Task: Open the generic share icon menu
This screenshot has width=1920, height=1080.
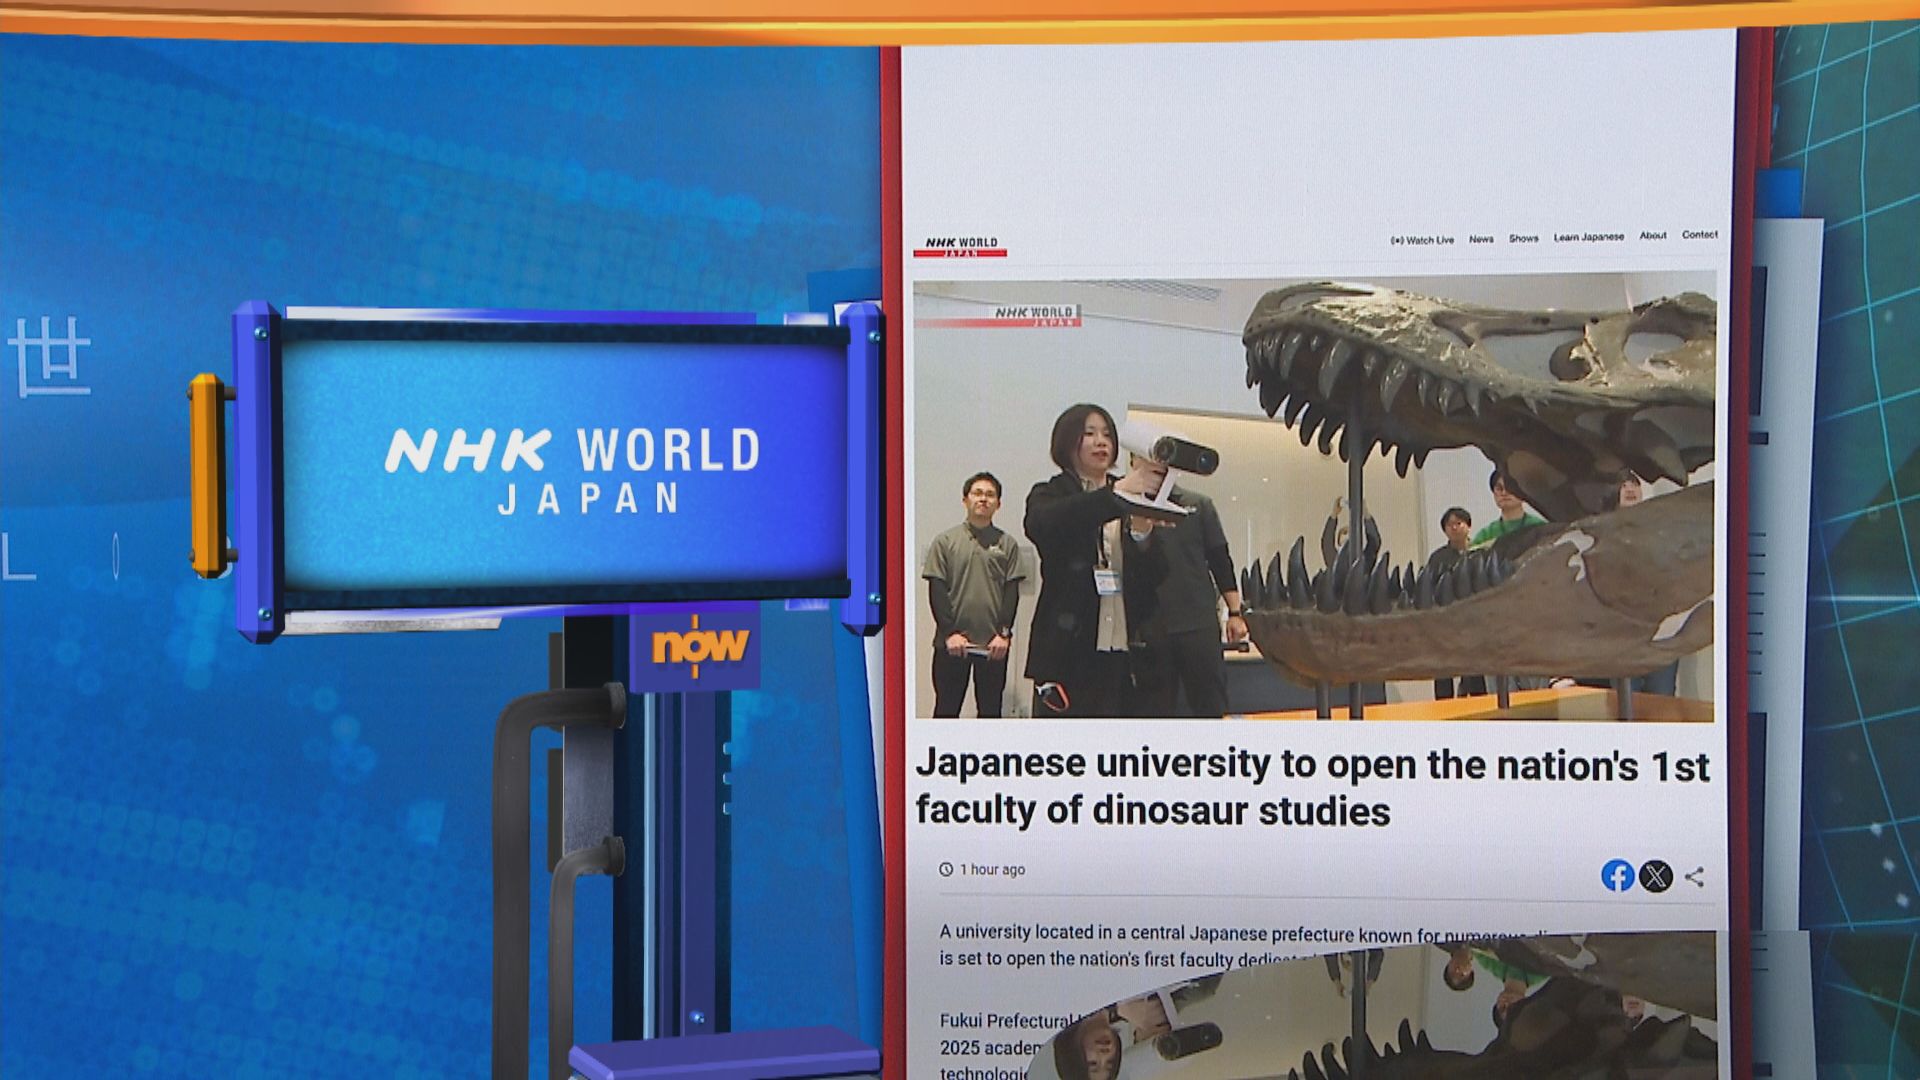Action: pos(1694,877)
